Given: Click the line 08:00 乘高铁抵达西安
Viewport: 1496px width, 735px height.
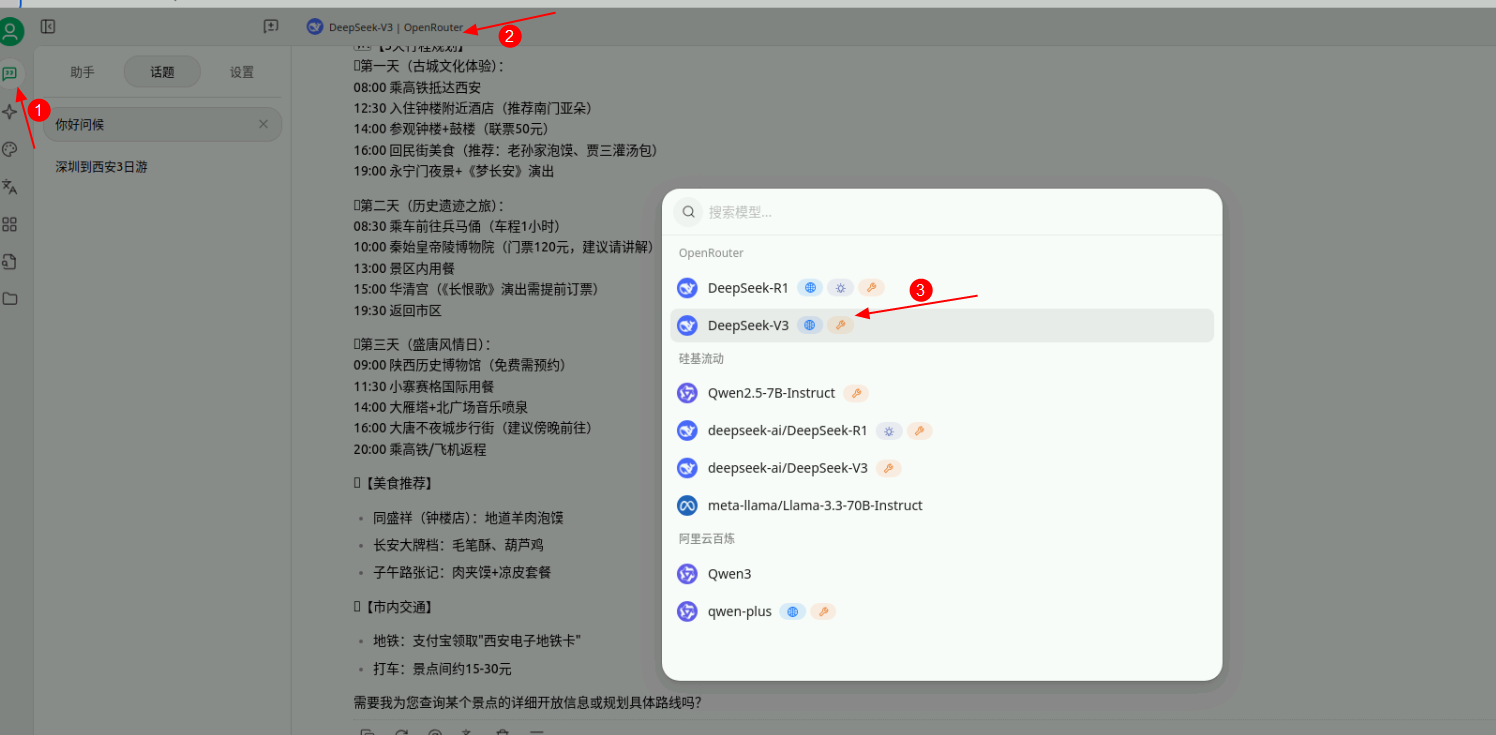Looking at the screenshot, I should pyautogui.click(x=417, y=87).
